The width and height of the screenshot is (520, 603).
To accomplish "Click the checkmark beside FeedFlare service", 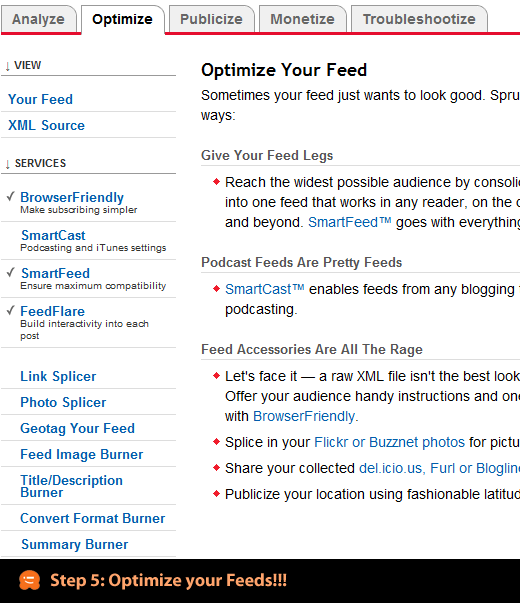I will [x=11, y=310].
